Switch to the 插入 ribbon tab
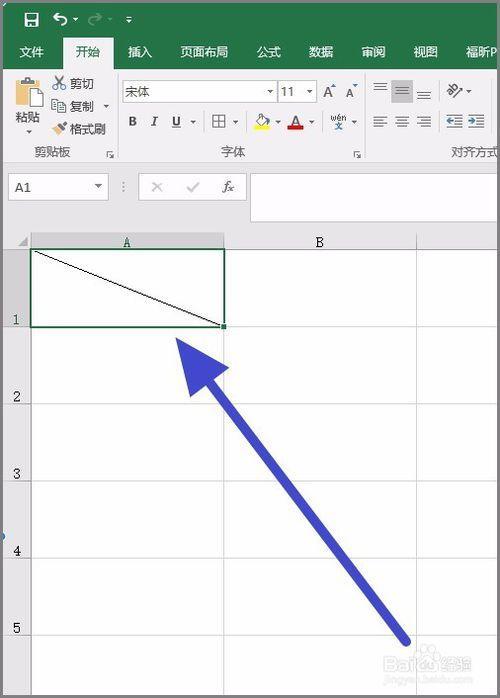The image size is (500, 698). point(140,52)
